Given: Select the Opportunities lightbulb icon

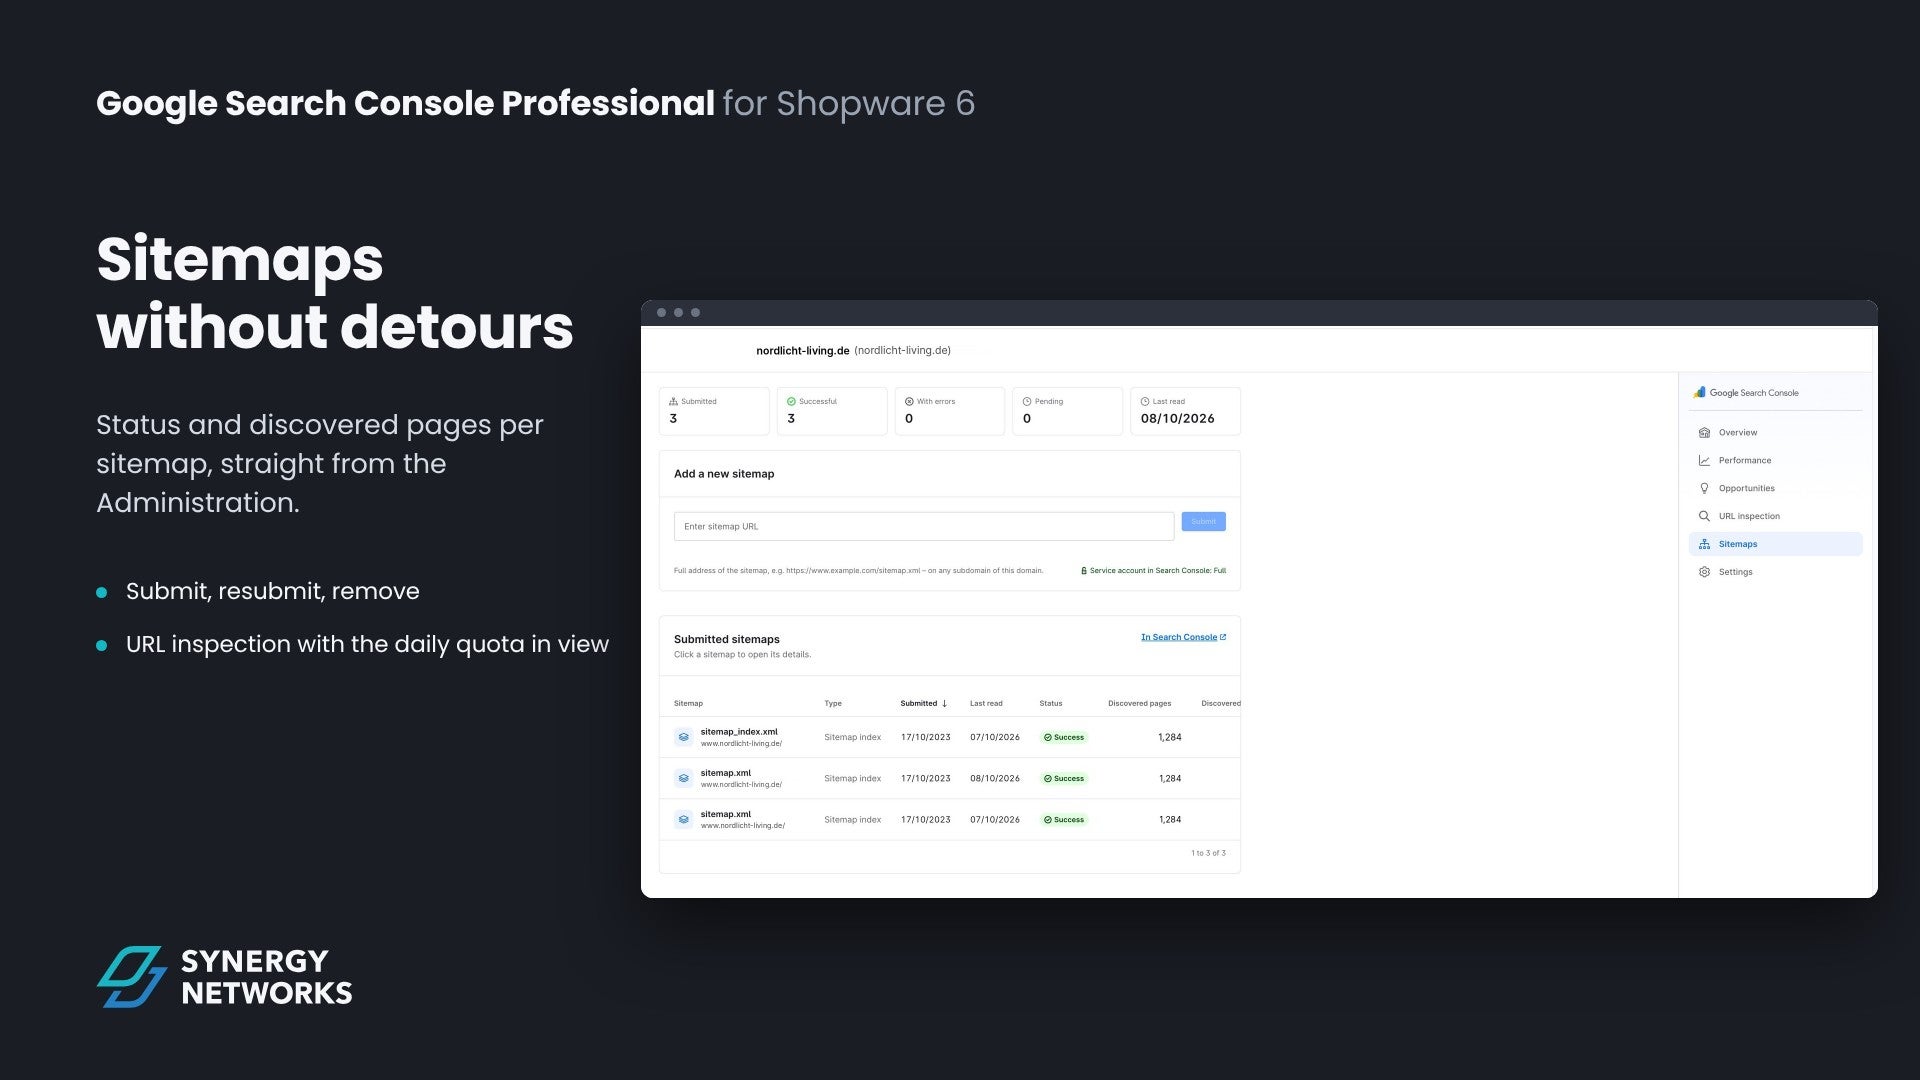Looking at the screenshot, I should point(1704,489).
